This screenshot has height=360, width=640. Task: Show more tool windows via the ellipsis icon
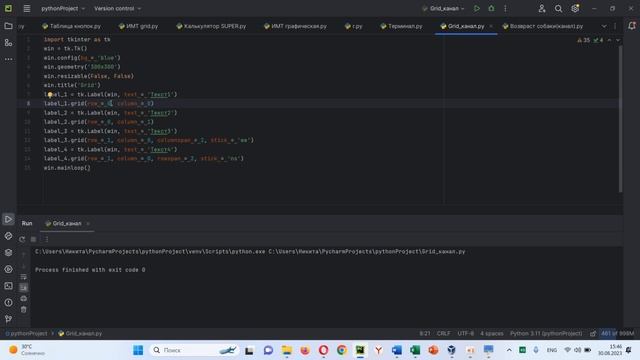click(8, 59)
